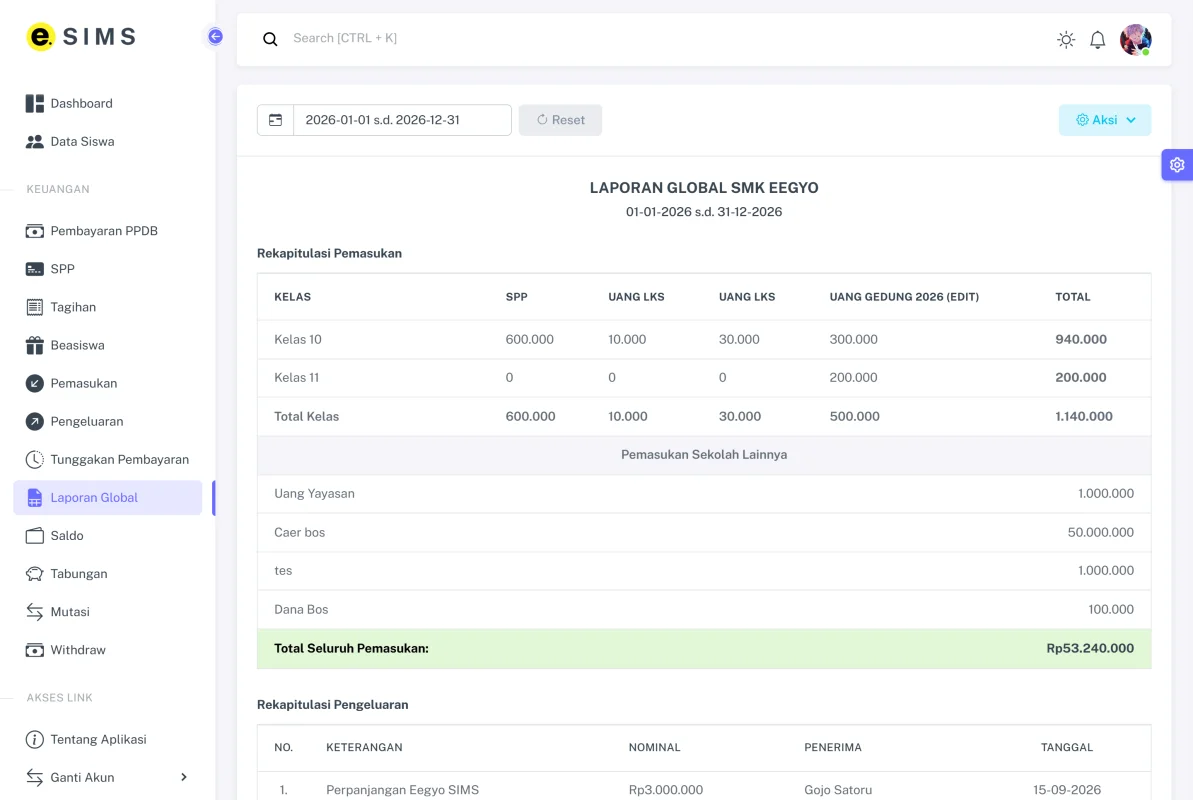Expand the Ganti Akun submenu chevron

[x=183, y=777]
